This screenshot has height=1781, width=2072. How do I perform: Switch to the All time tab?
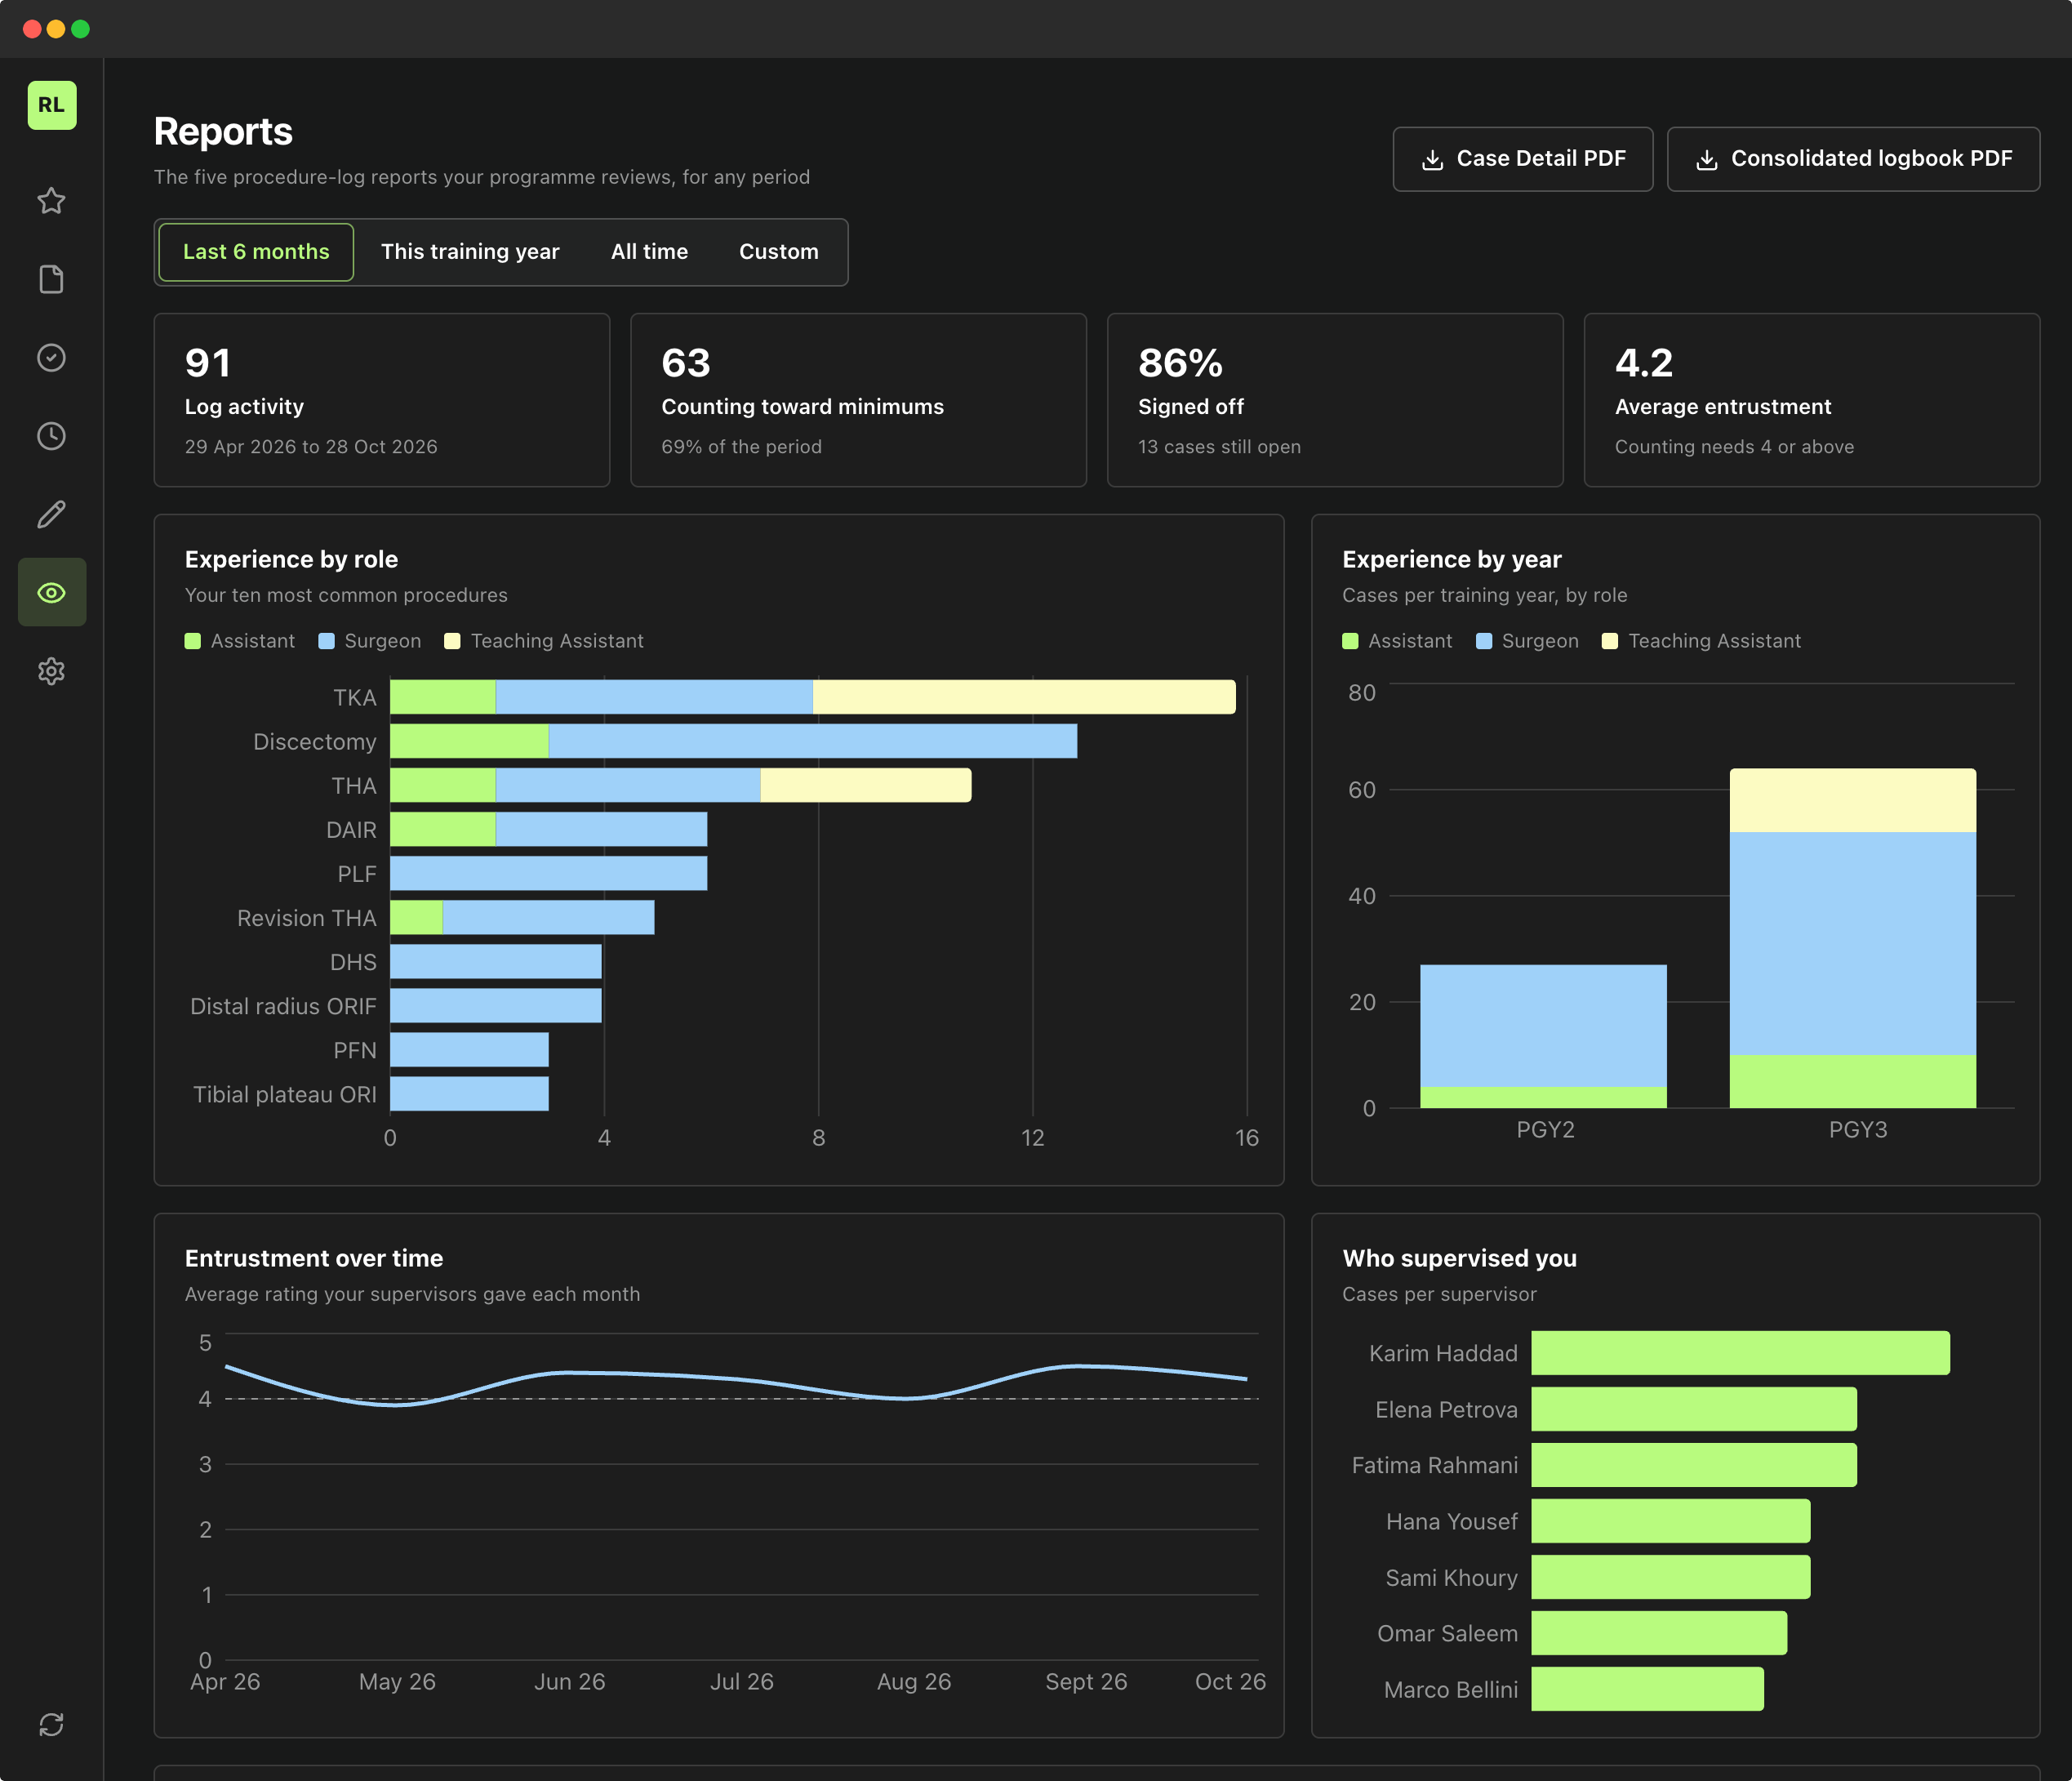pos(649,252)
